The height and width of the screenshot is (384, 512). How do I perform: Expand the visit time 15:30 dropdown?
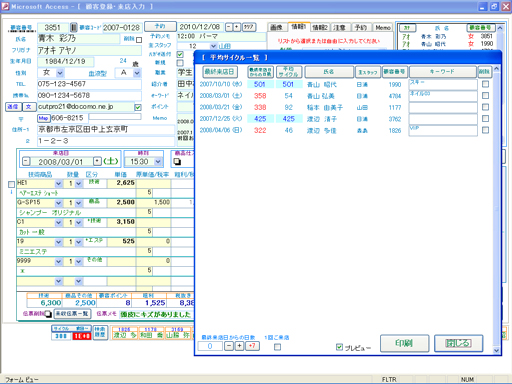point(158,162)
